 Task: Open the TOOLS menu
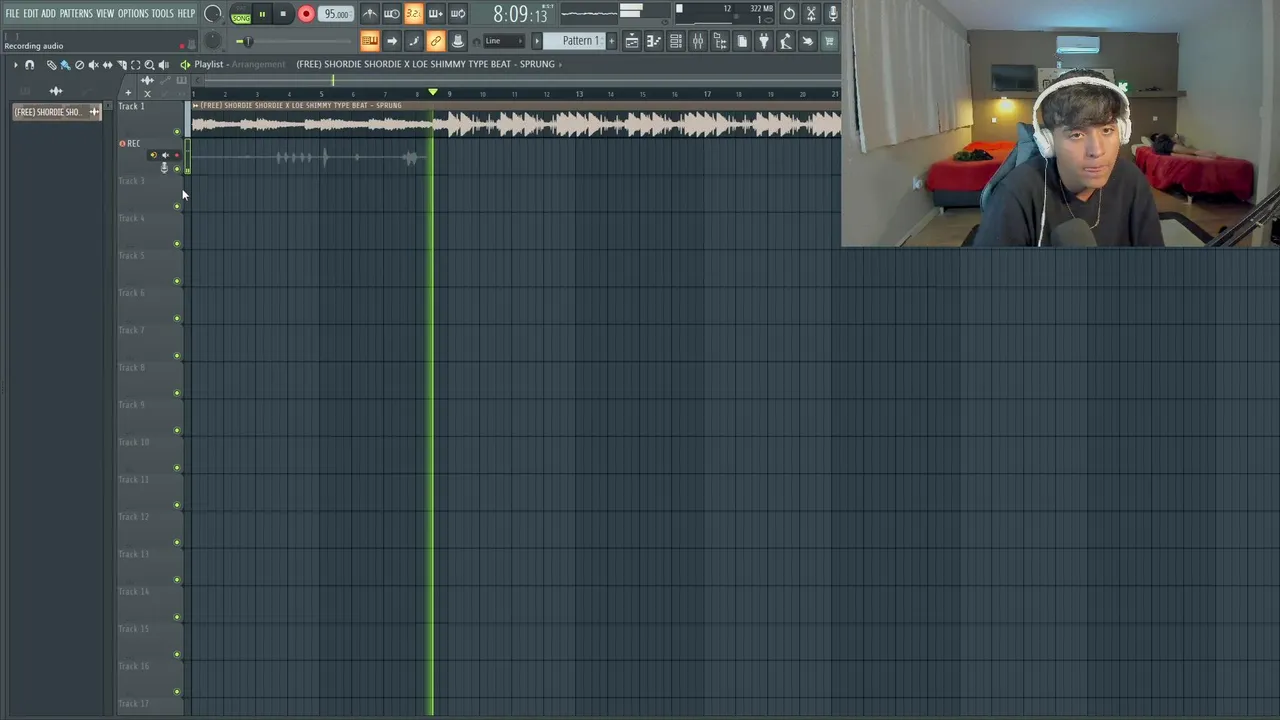162,13
